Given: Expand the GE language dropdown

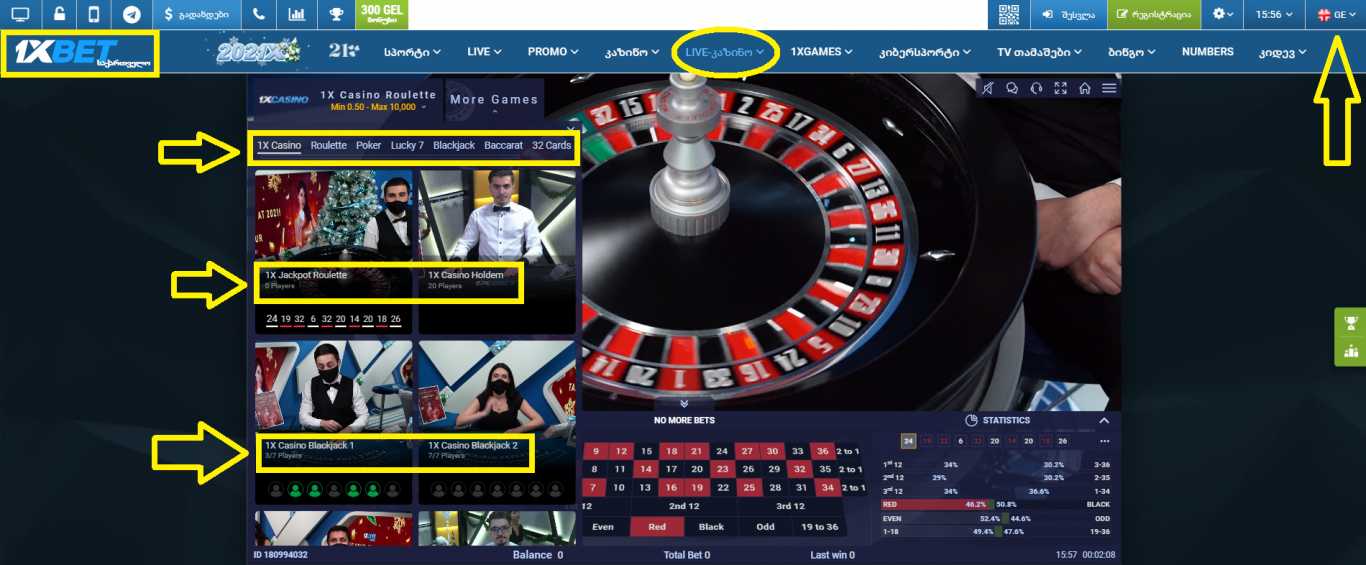Looking at the screenshot, I should [1336, 15].
